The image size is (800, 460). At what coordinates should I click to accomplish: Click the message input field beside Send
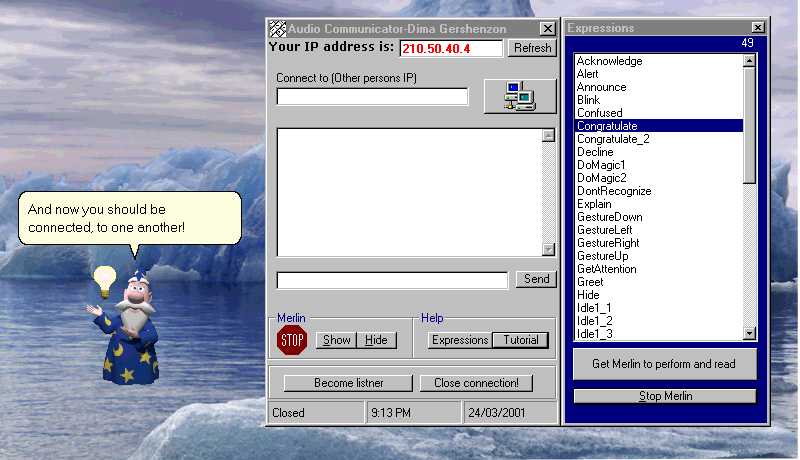[392, 280]
